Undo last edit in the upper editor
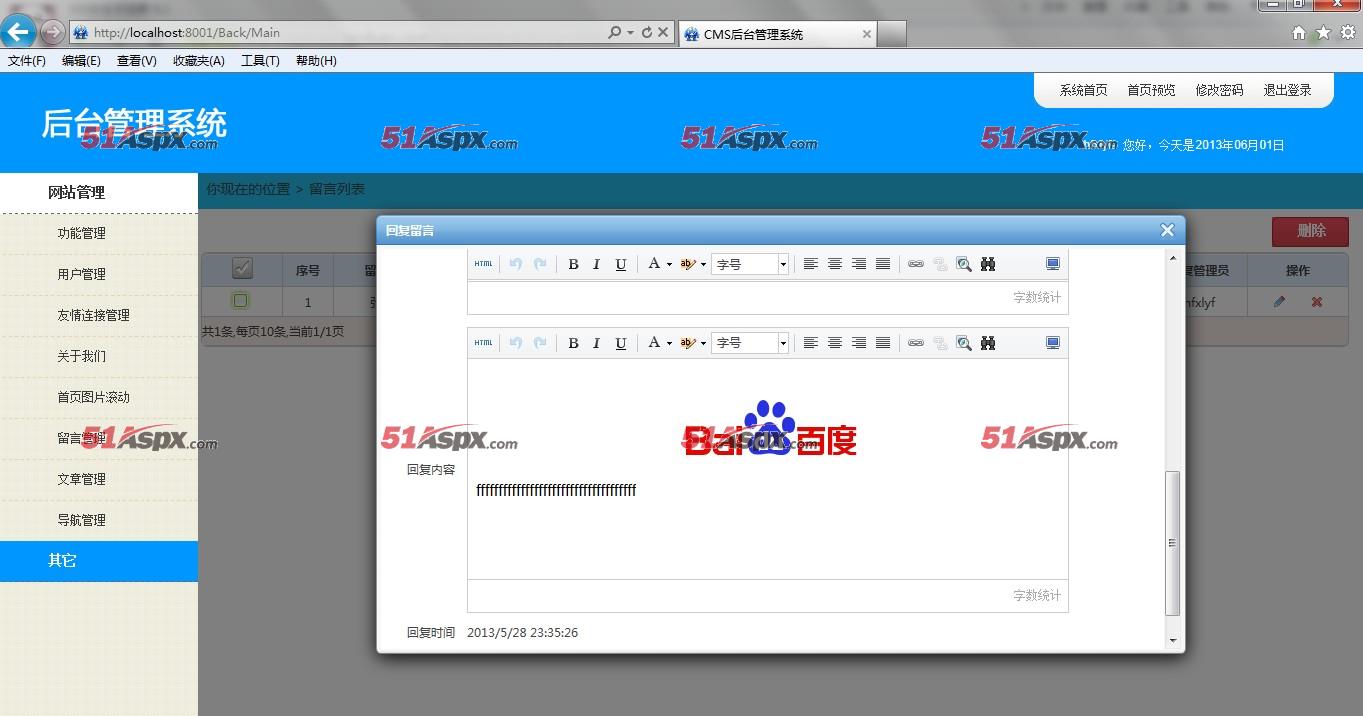Image resolution: width=1363 pixels, height=716 pixels. pyautogui.click(x=516, y=264)
